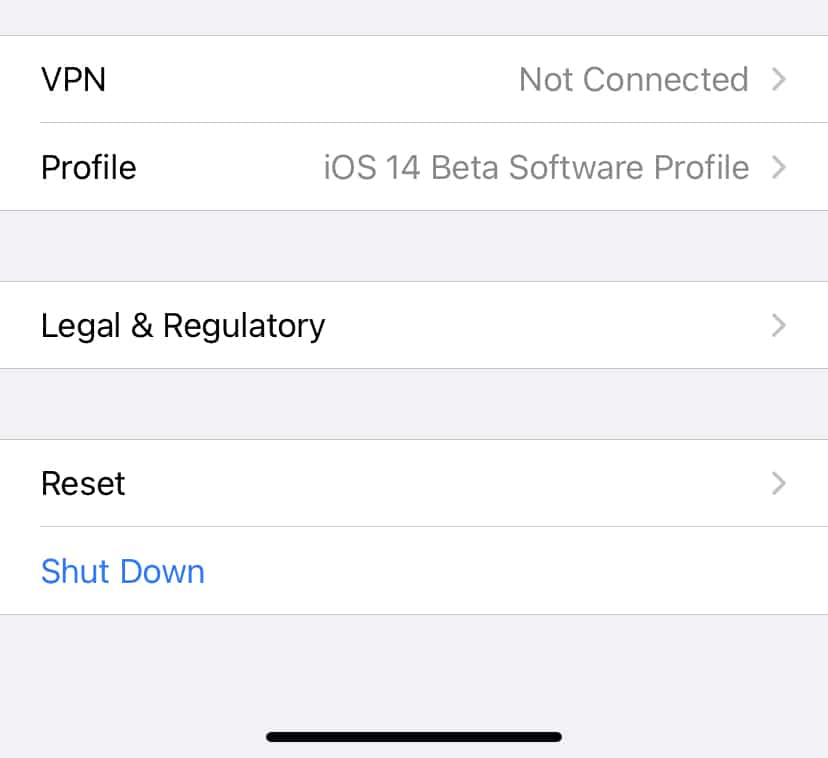Tap "iOS 14" in the profile name
This screenshot has height=758, width=828.
coord(372,167)
